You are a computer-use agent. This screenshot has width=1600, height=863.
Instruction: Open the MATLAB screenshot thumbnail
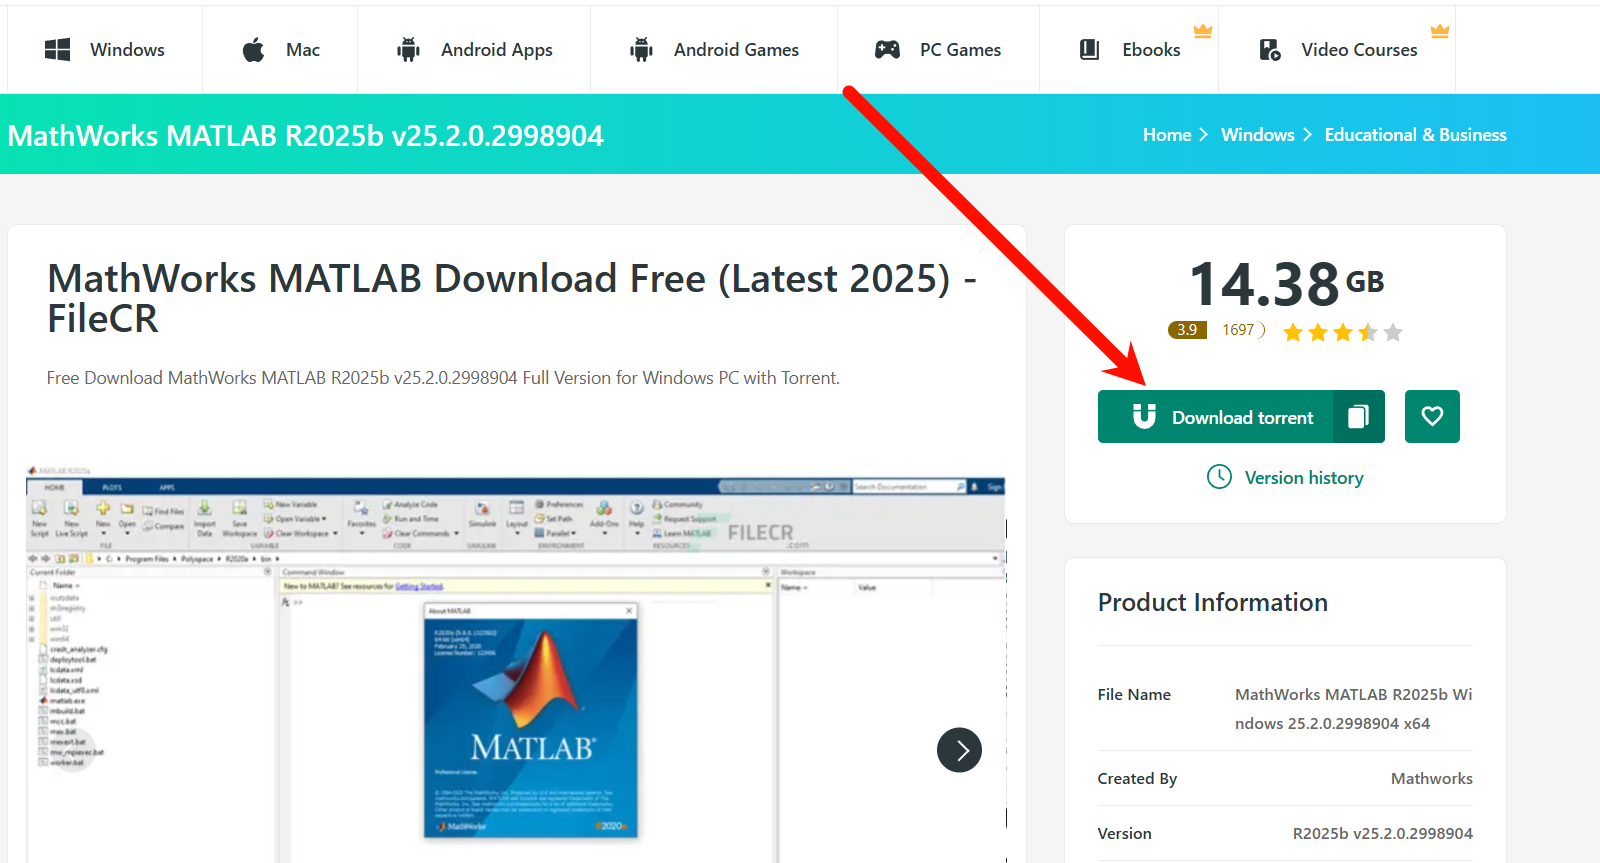[515, 663]
